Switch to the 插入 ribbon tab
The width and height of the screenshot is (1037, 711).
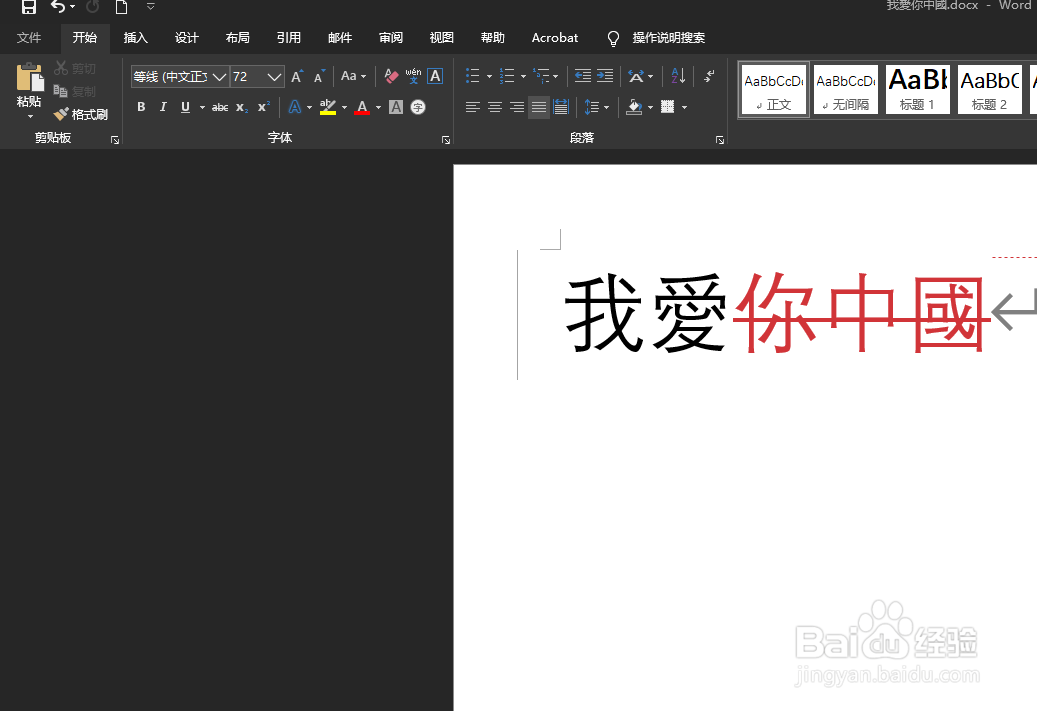135,38
